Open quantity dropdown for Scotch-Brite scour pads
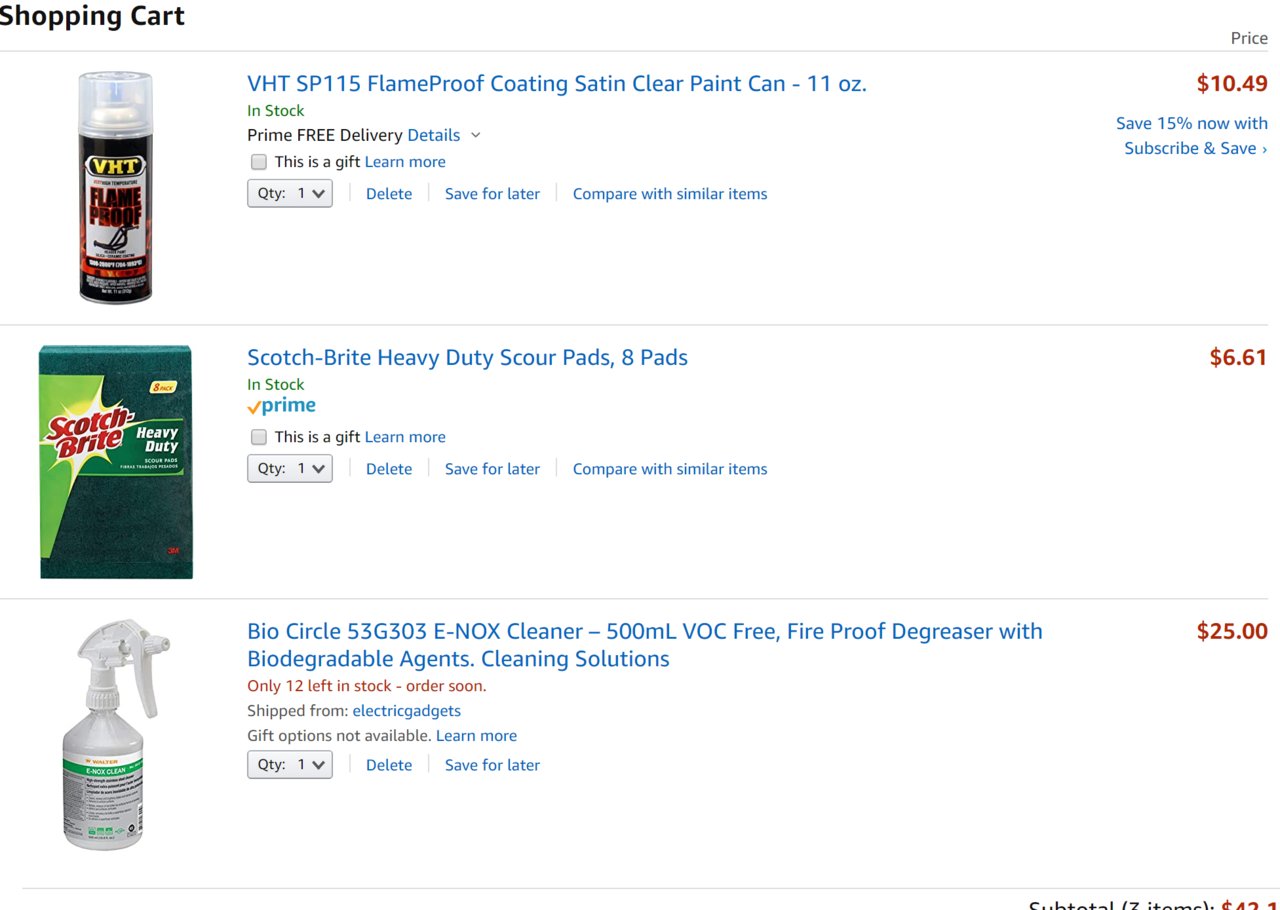 [290, 469]
